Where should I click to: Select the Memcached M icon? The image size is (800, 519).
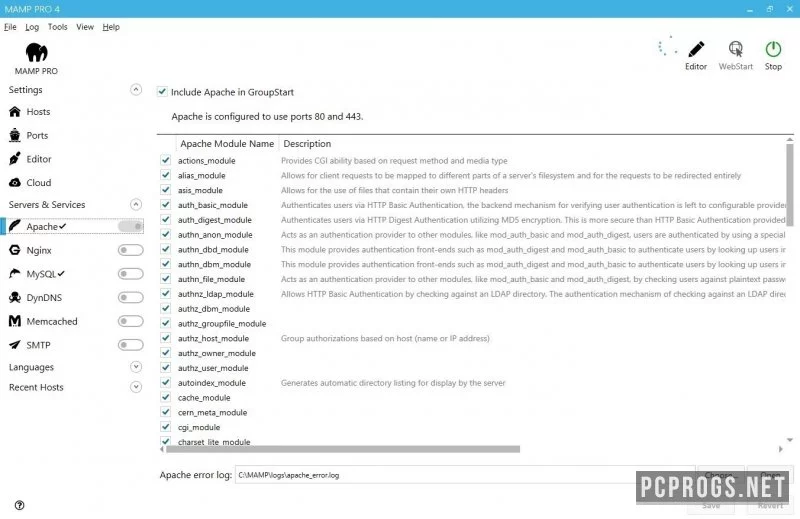pos(15,321)
